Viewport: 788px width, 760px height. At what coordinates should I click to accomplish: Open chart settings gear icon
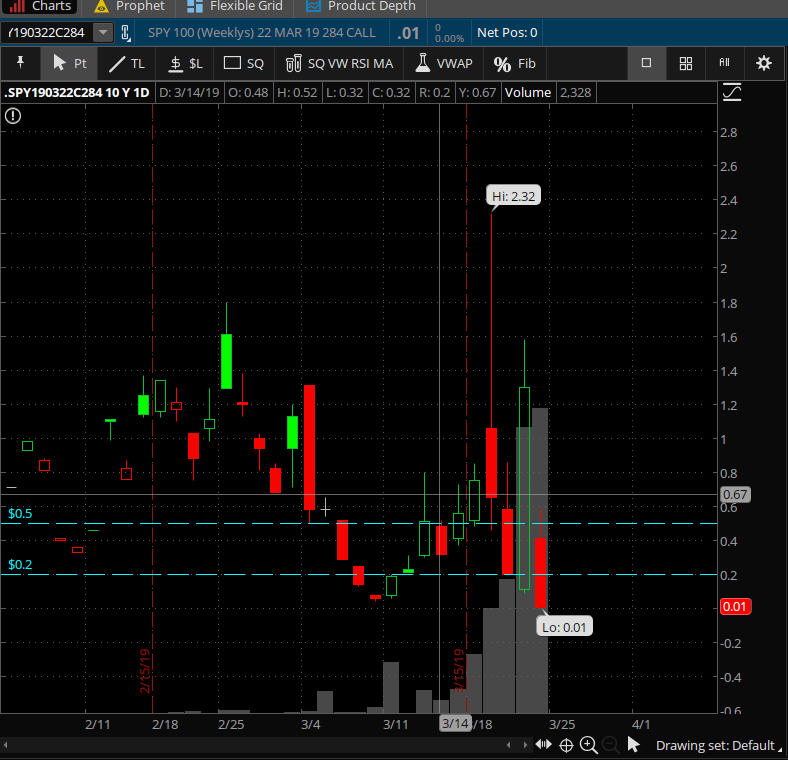coord(764,63)
